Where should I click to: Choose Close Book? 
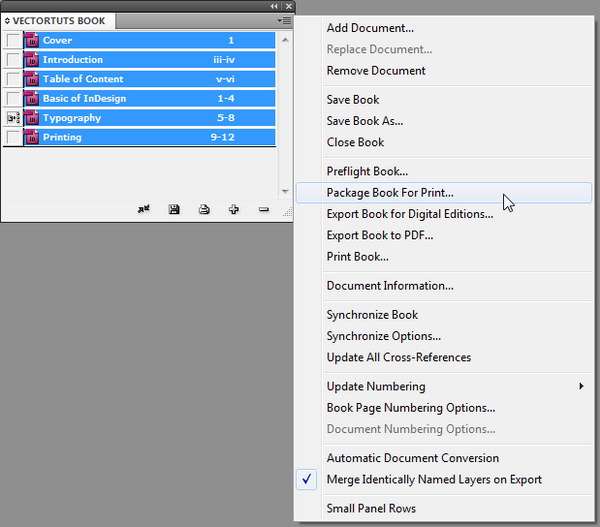355,142
